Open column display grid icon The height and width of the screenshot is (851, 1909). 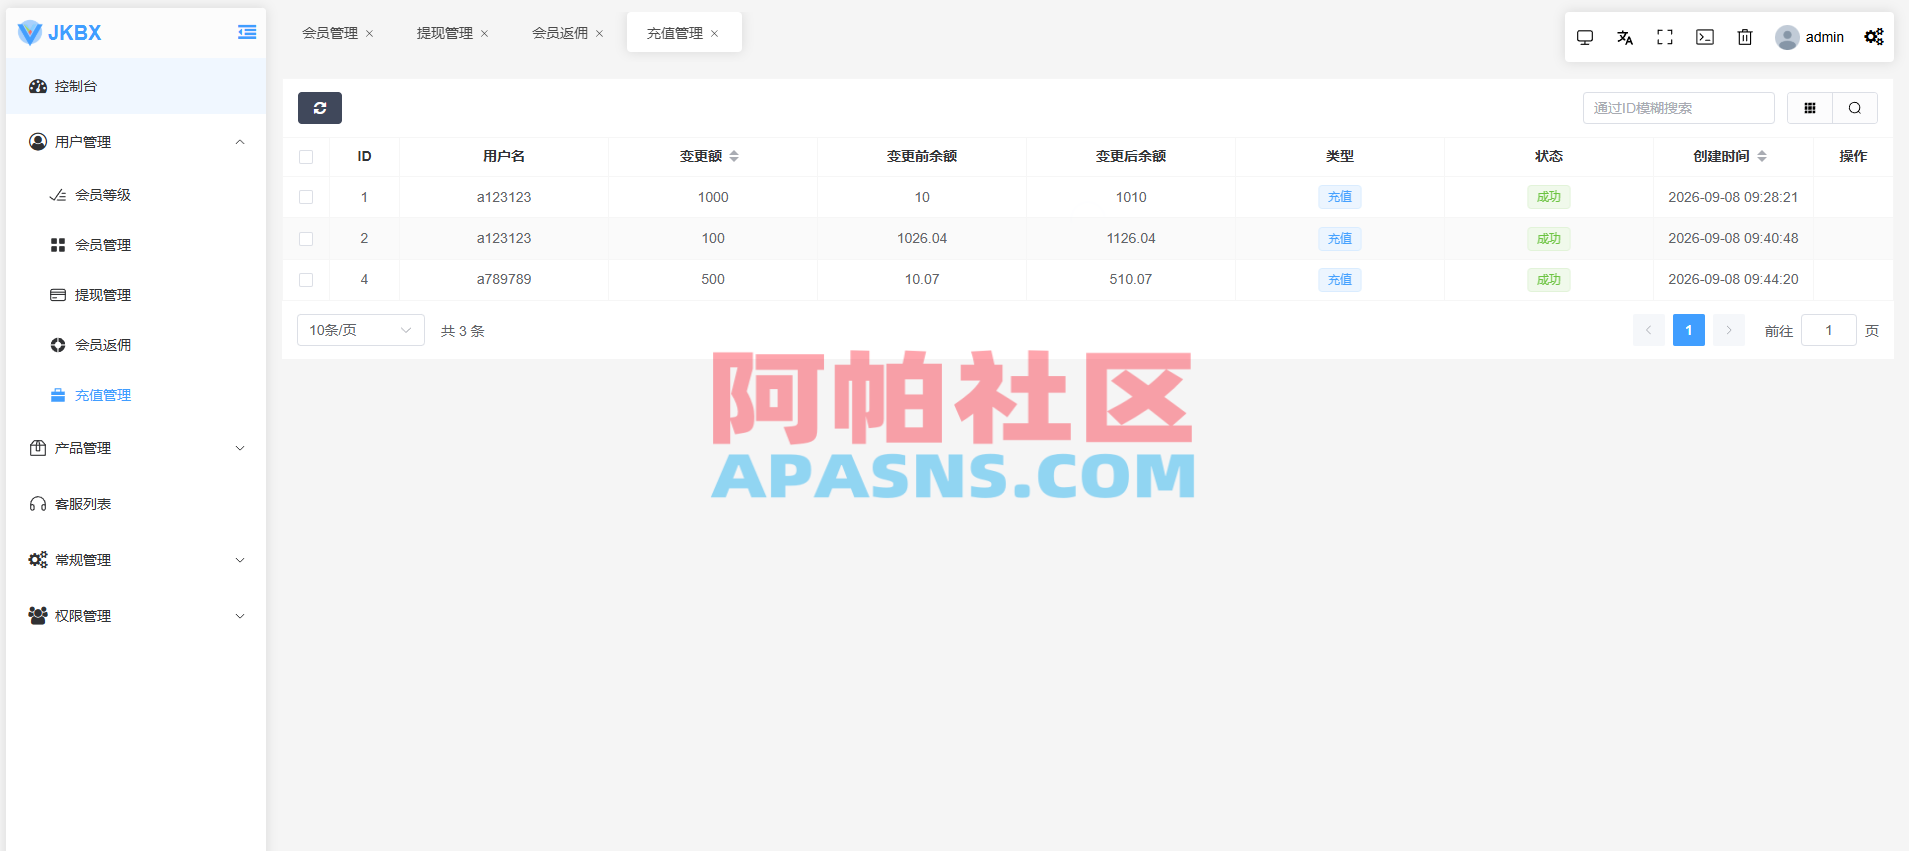pos(1810,108)
